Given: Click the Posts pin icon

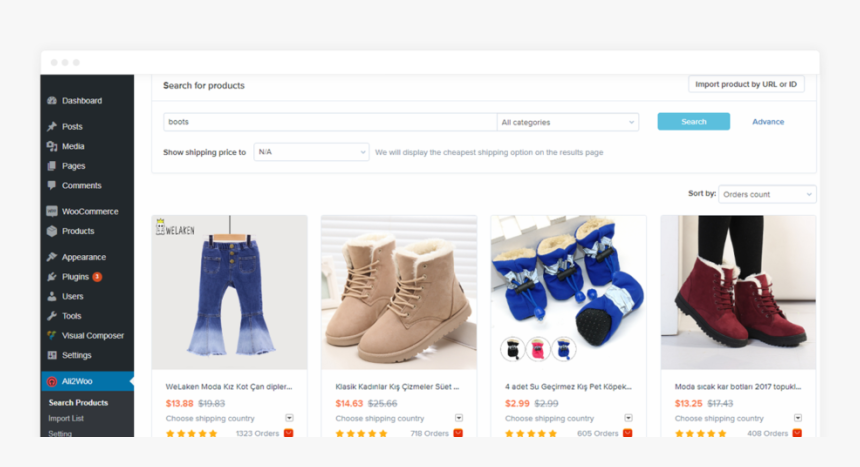Looking at the screenshot, I should pyautogui.click(x=51, y=127).
